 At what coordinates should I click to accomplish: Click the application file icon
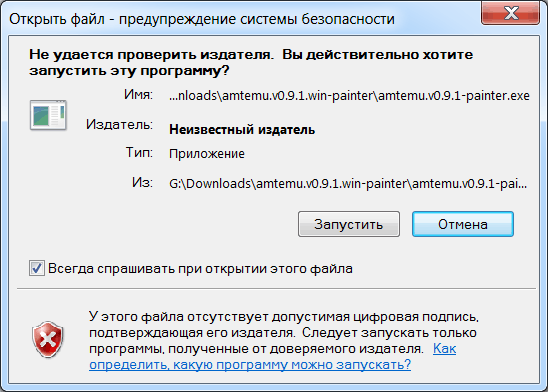tap(48, 115)
